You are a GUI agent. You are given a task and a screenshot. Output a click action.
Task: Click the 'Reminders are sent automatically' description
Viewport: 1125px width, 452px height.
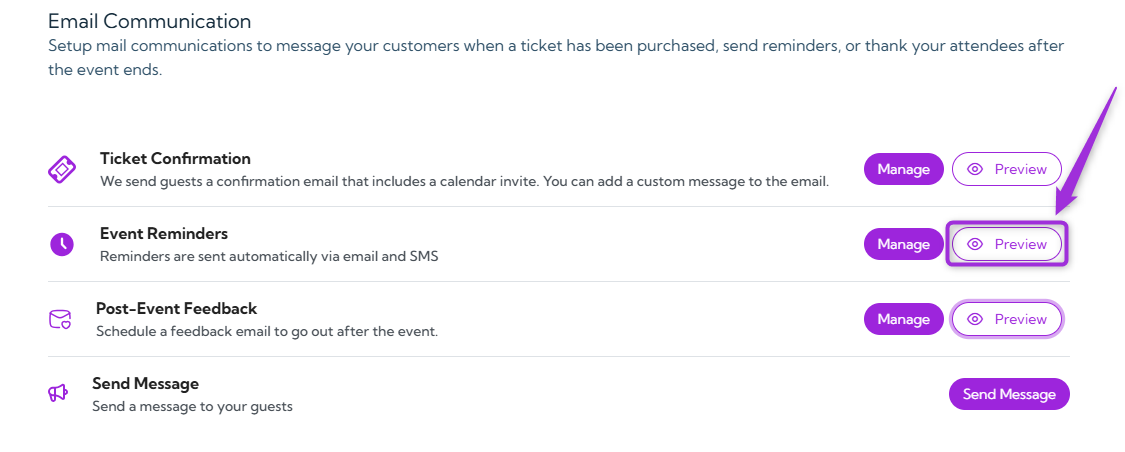[x=269, y=256]
